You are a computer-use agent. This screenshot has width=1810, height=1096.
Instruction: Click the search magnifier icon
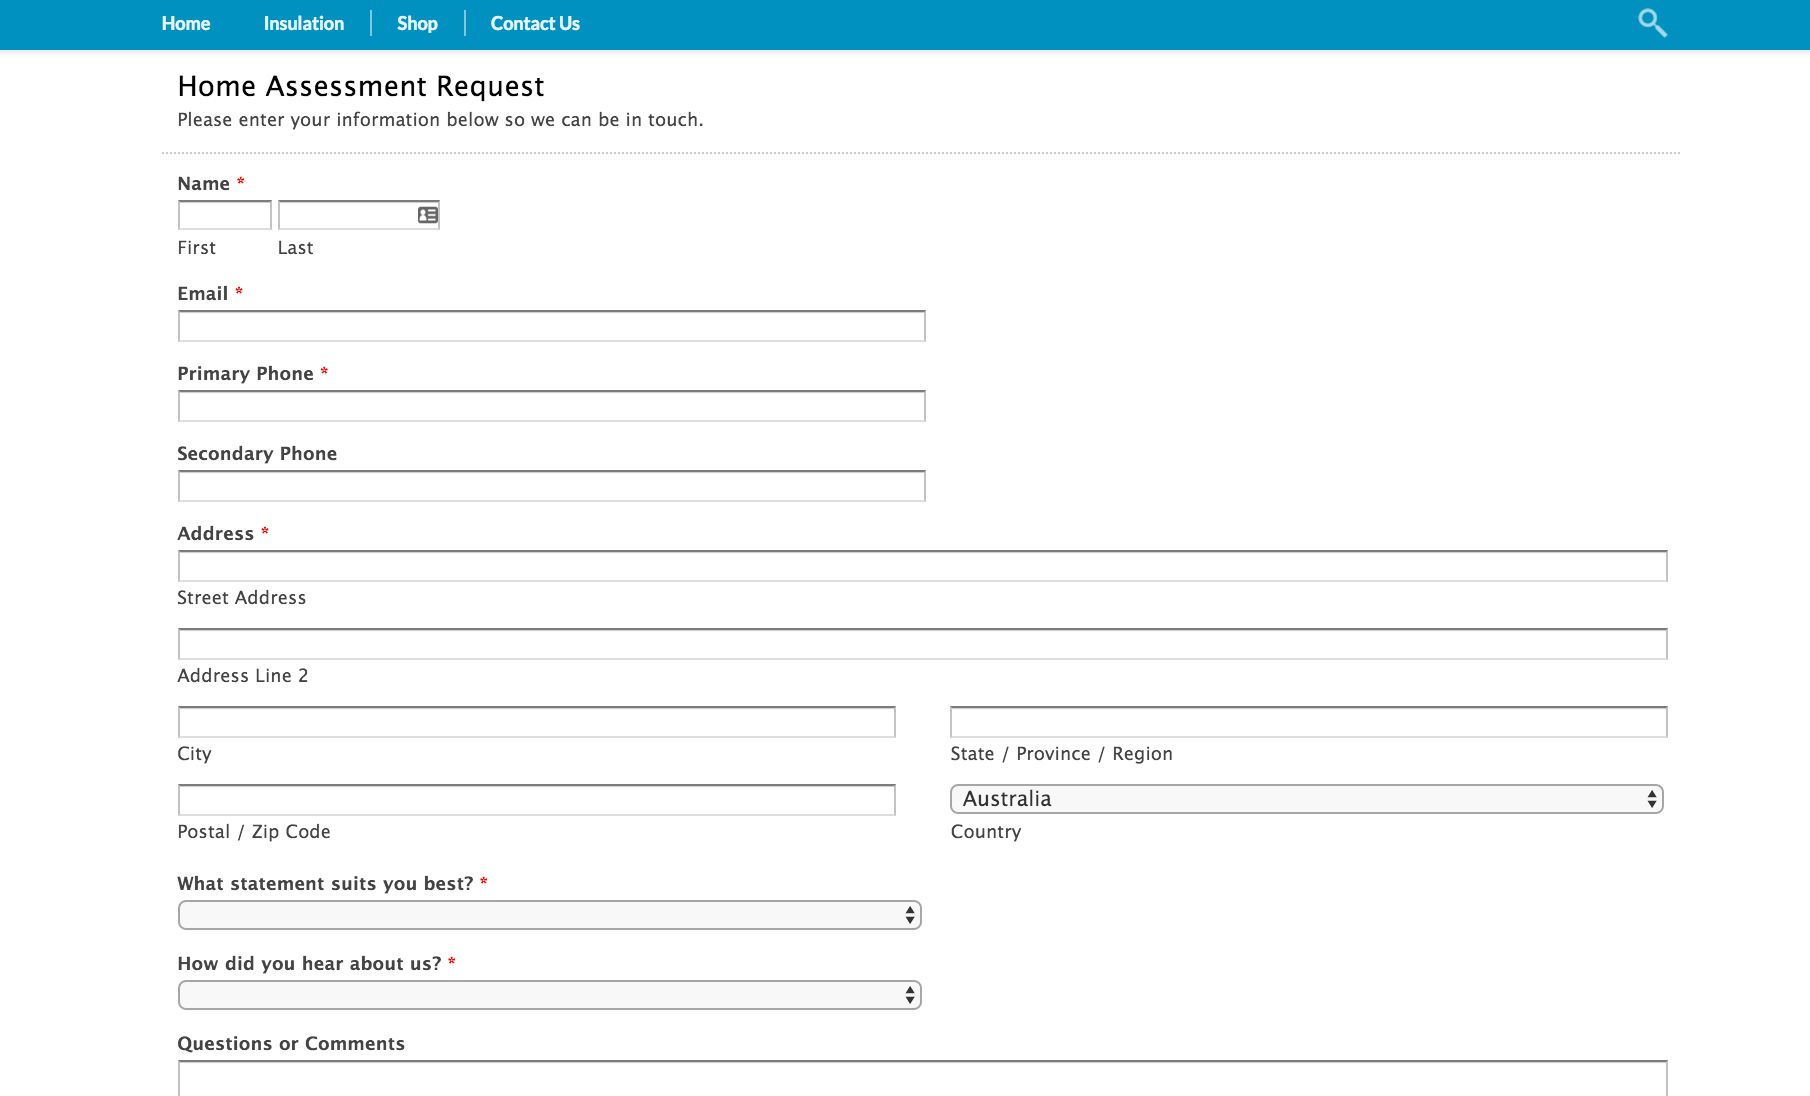pyautogui.click(x=1651, y=23)
